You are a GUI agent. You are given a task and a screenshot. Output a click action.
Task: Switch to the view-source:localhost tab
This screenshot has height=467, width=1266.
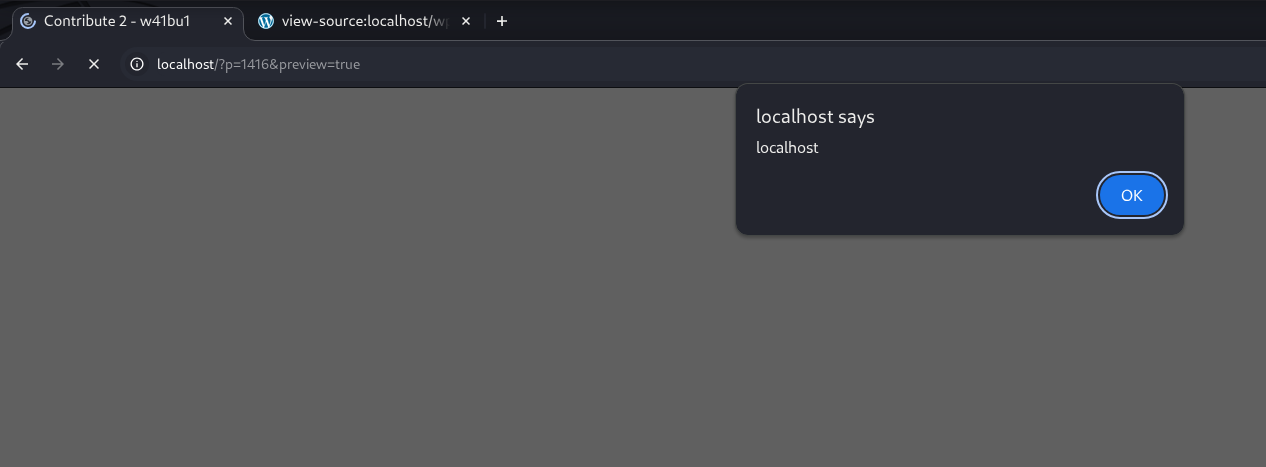[360, 21]
